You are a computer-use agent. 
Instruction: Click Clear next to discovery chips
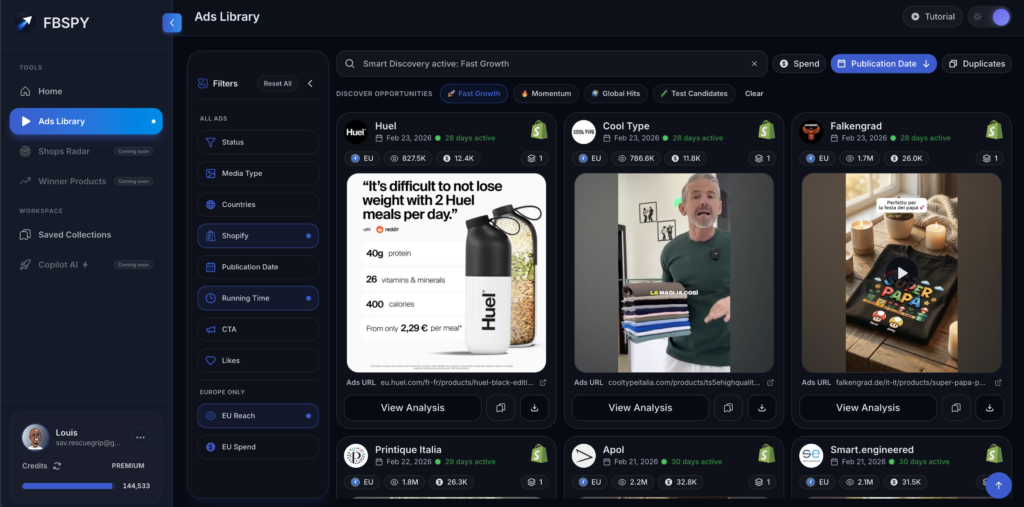pyautogui.click(x=754, y=93)
